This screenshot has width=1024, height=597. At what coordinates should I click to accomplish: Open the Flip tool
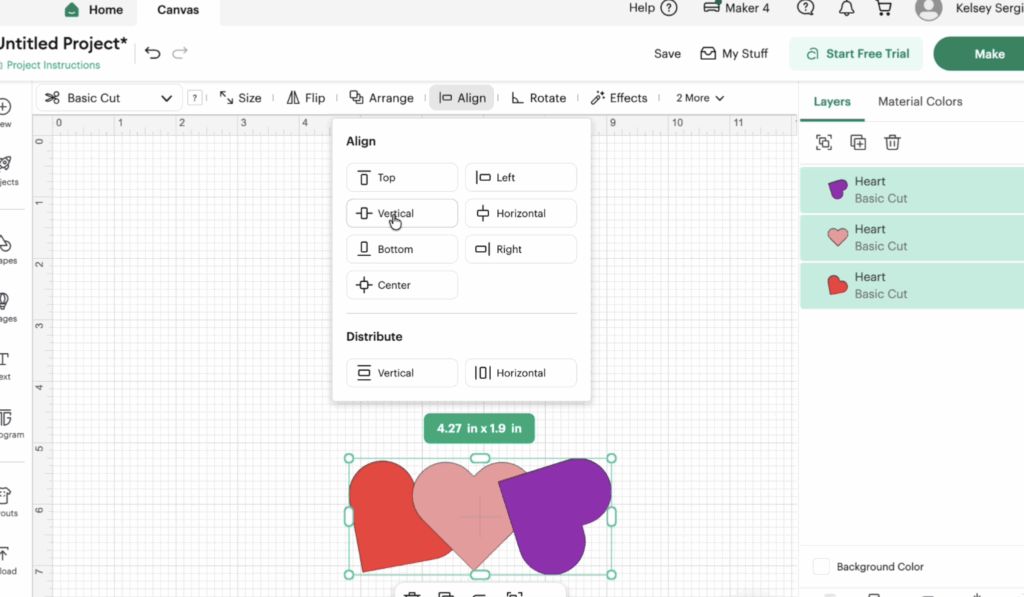tap(306, 98)
